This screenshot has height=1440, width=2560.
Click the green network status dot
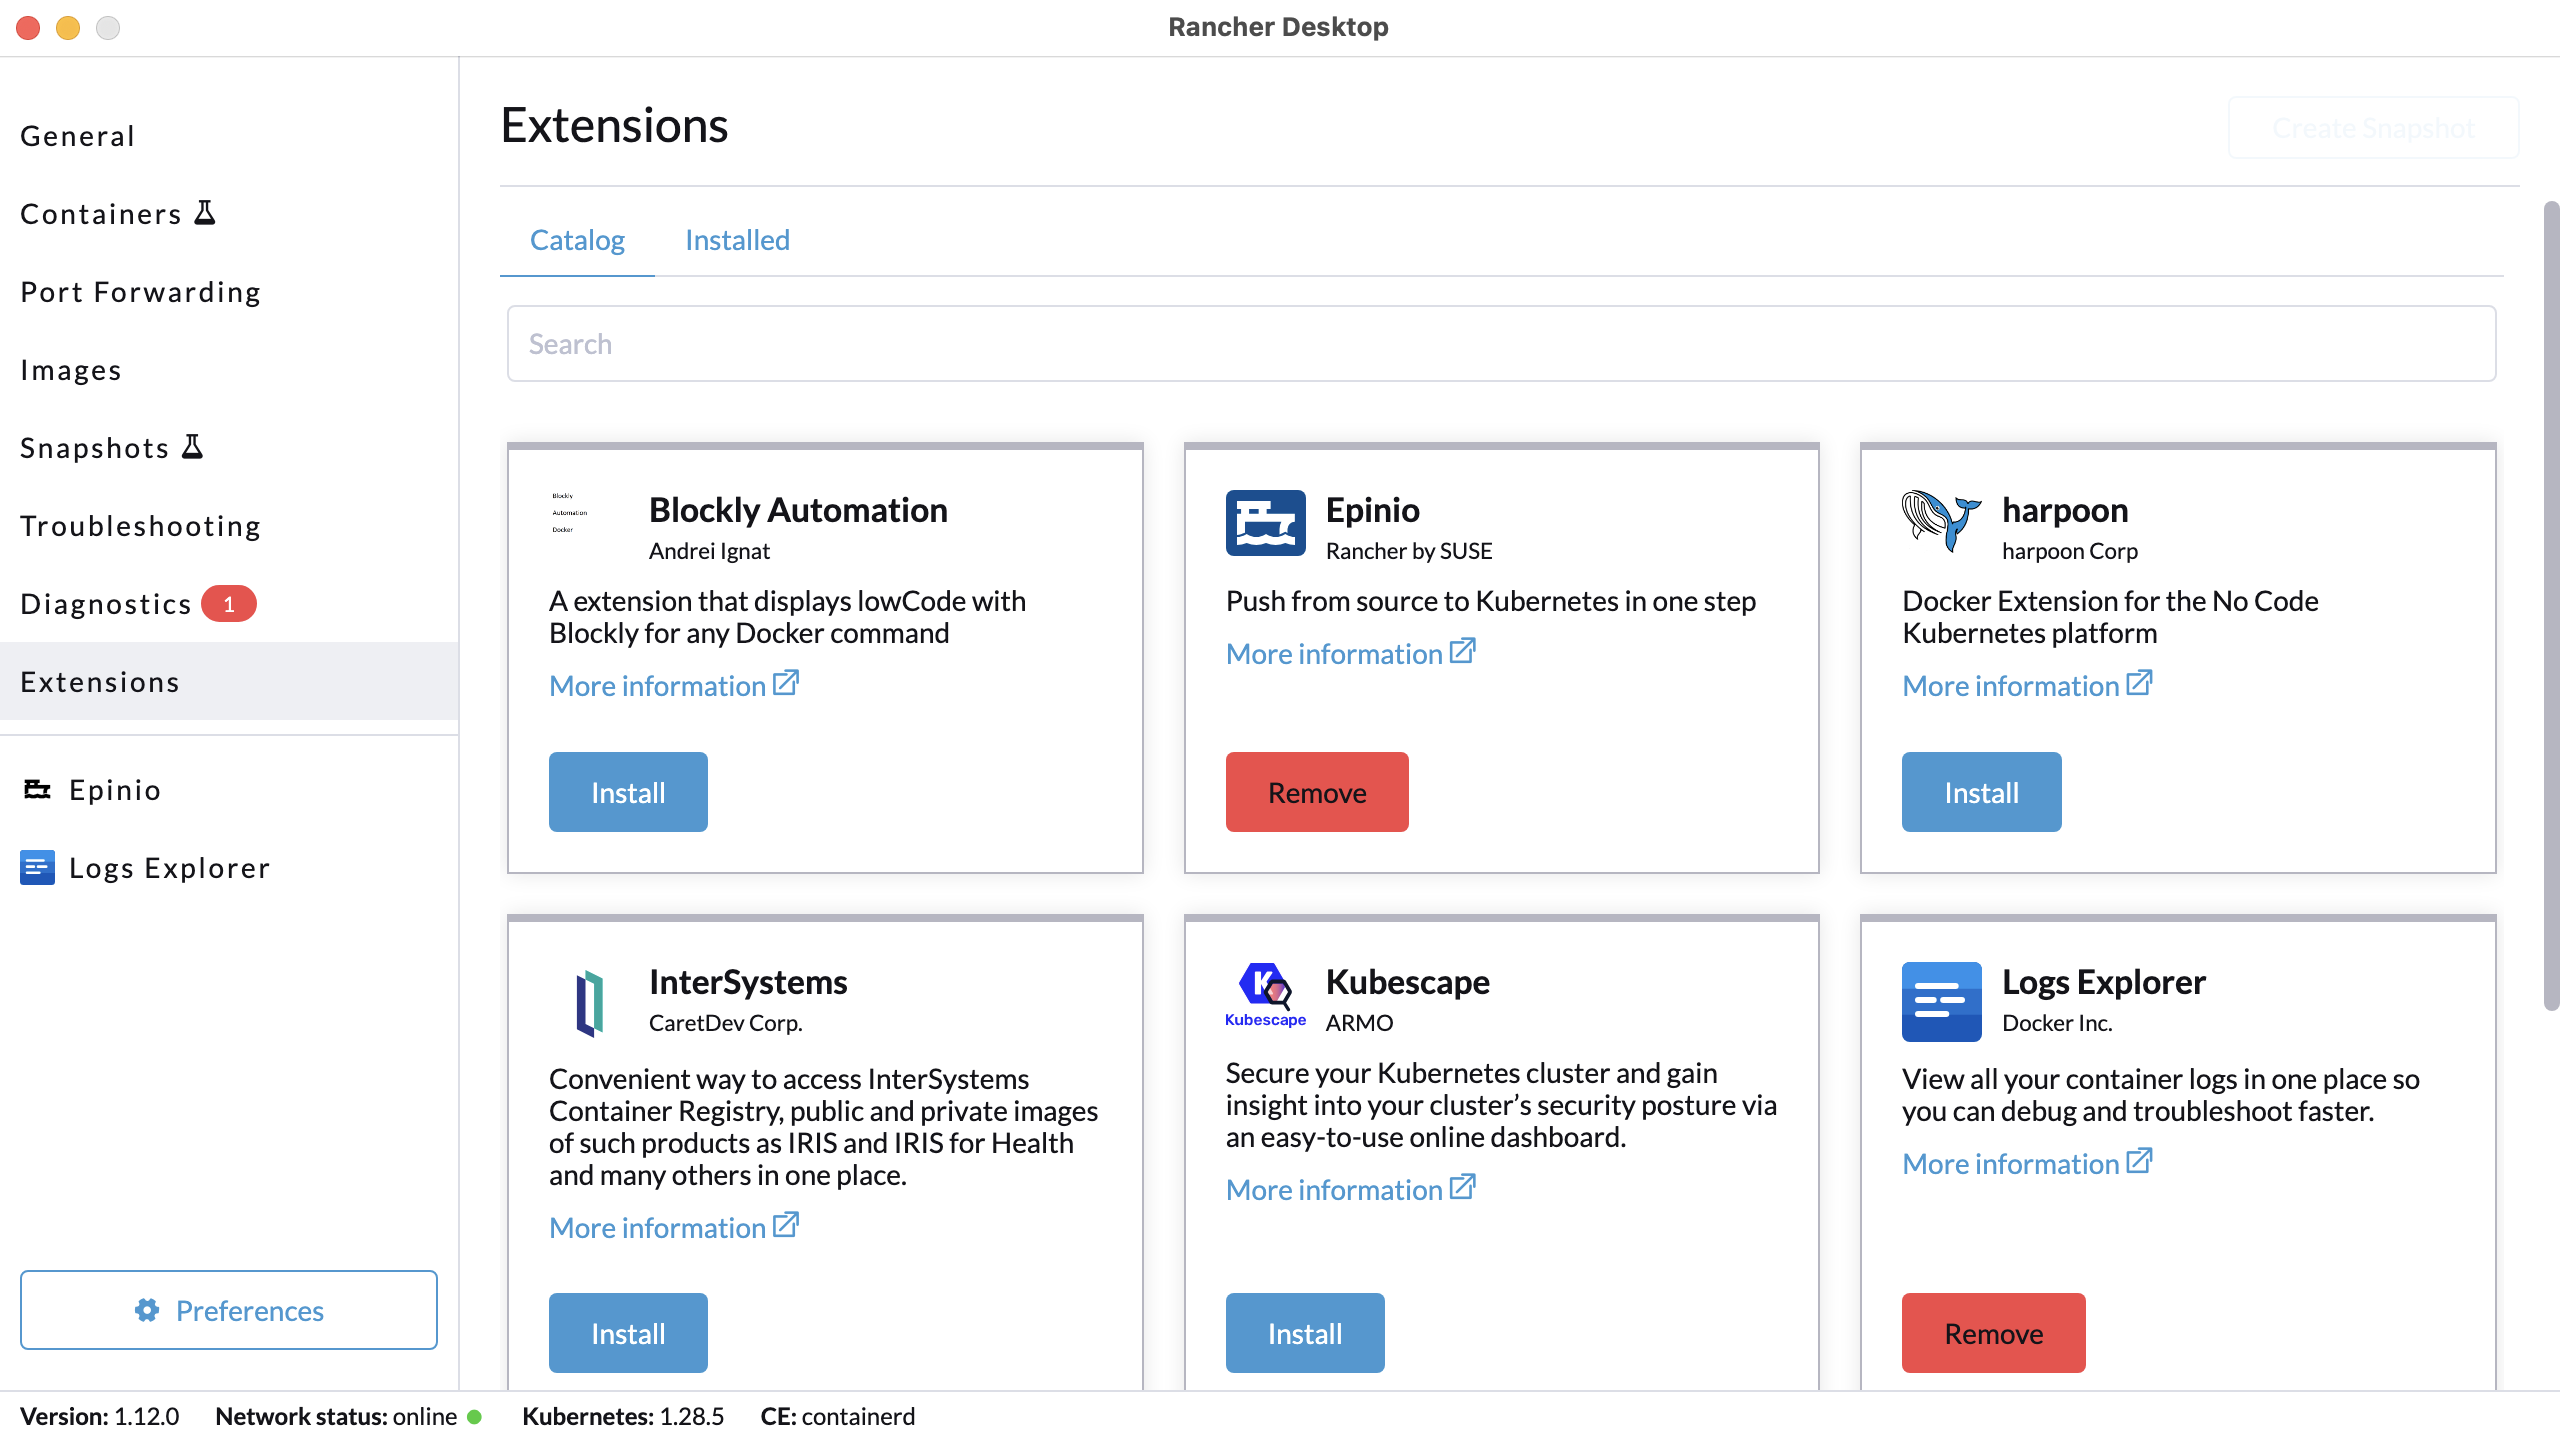pos(475,1416)
